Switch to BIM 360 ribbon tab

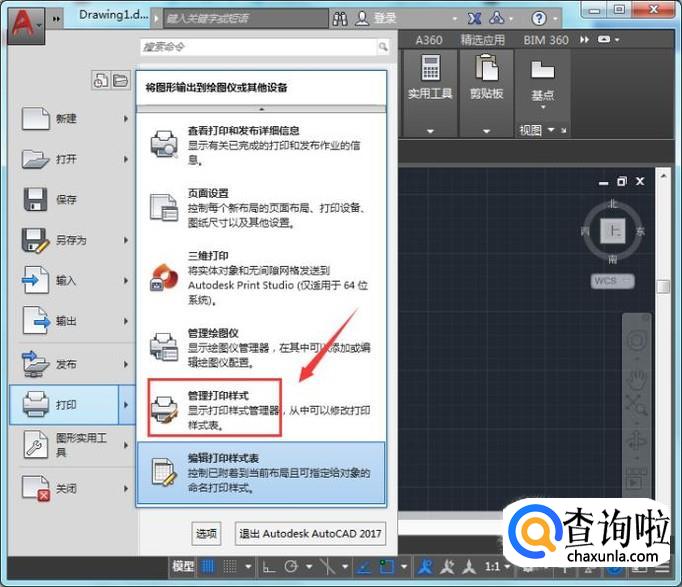coord(546,40)
